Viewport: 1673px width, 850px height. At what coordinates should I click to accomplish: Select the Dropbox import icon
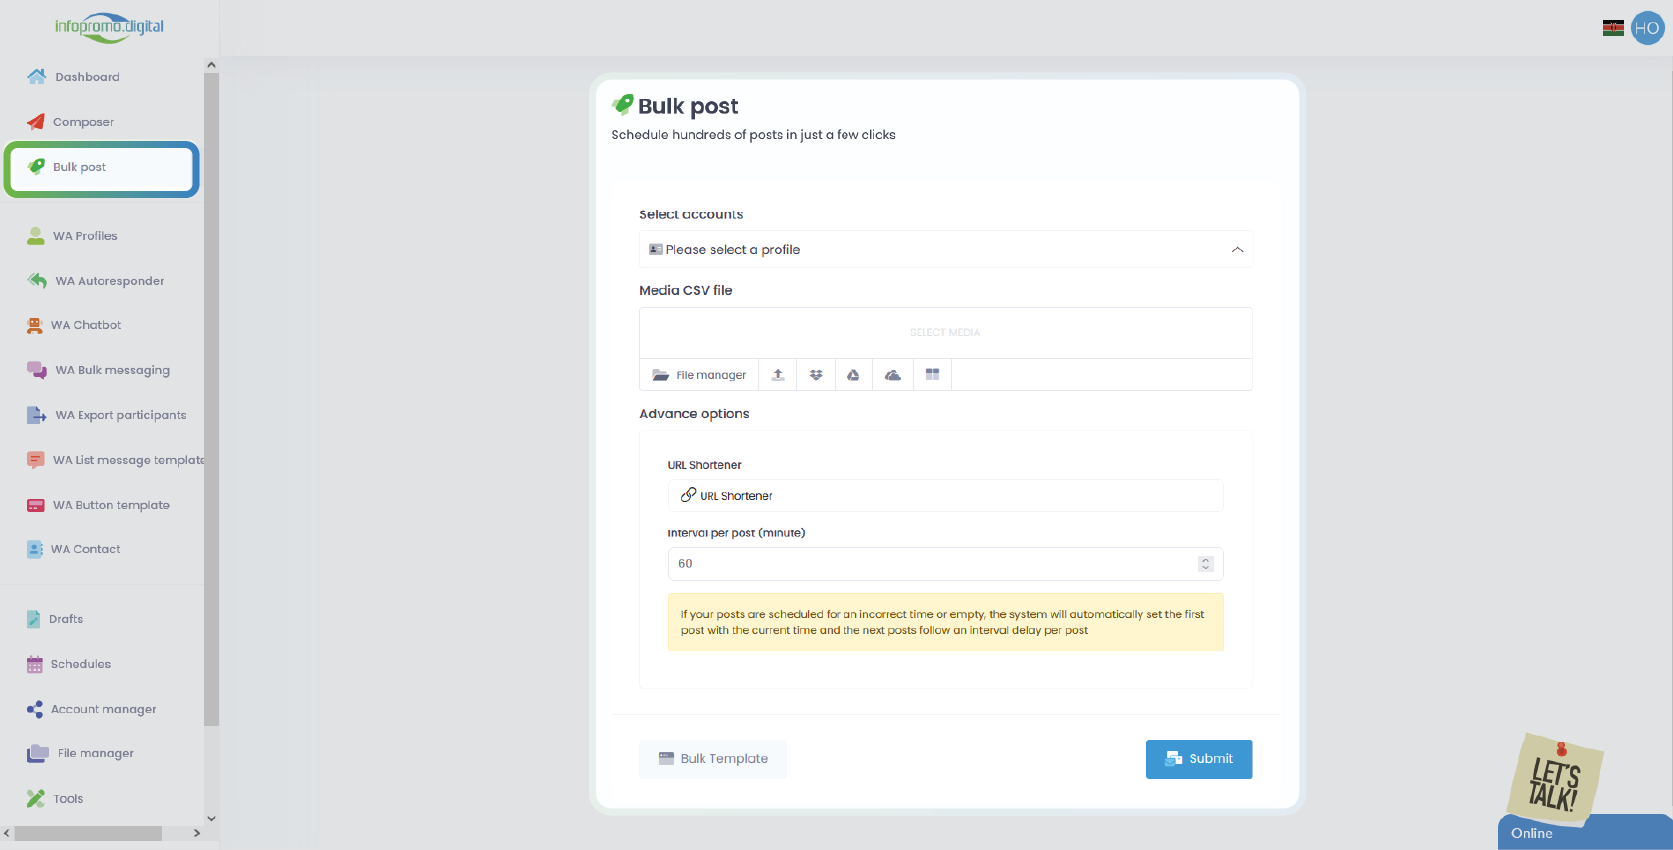tap(816, 375)
